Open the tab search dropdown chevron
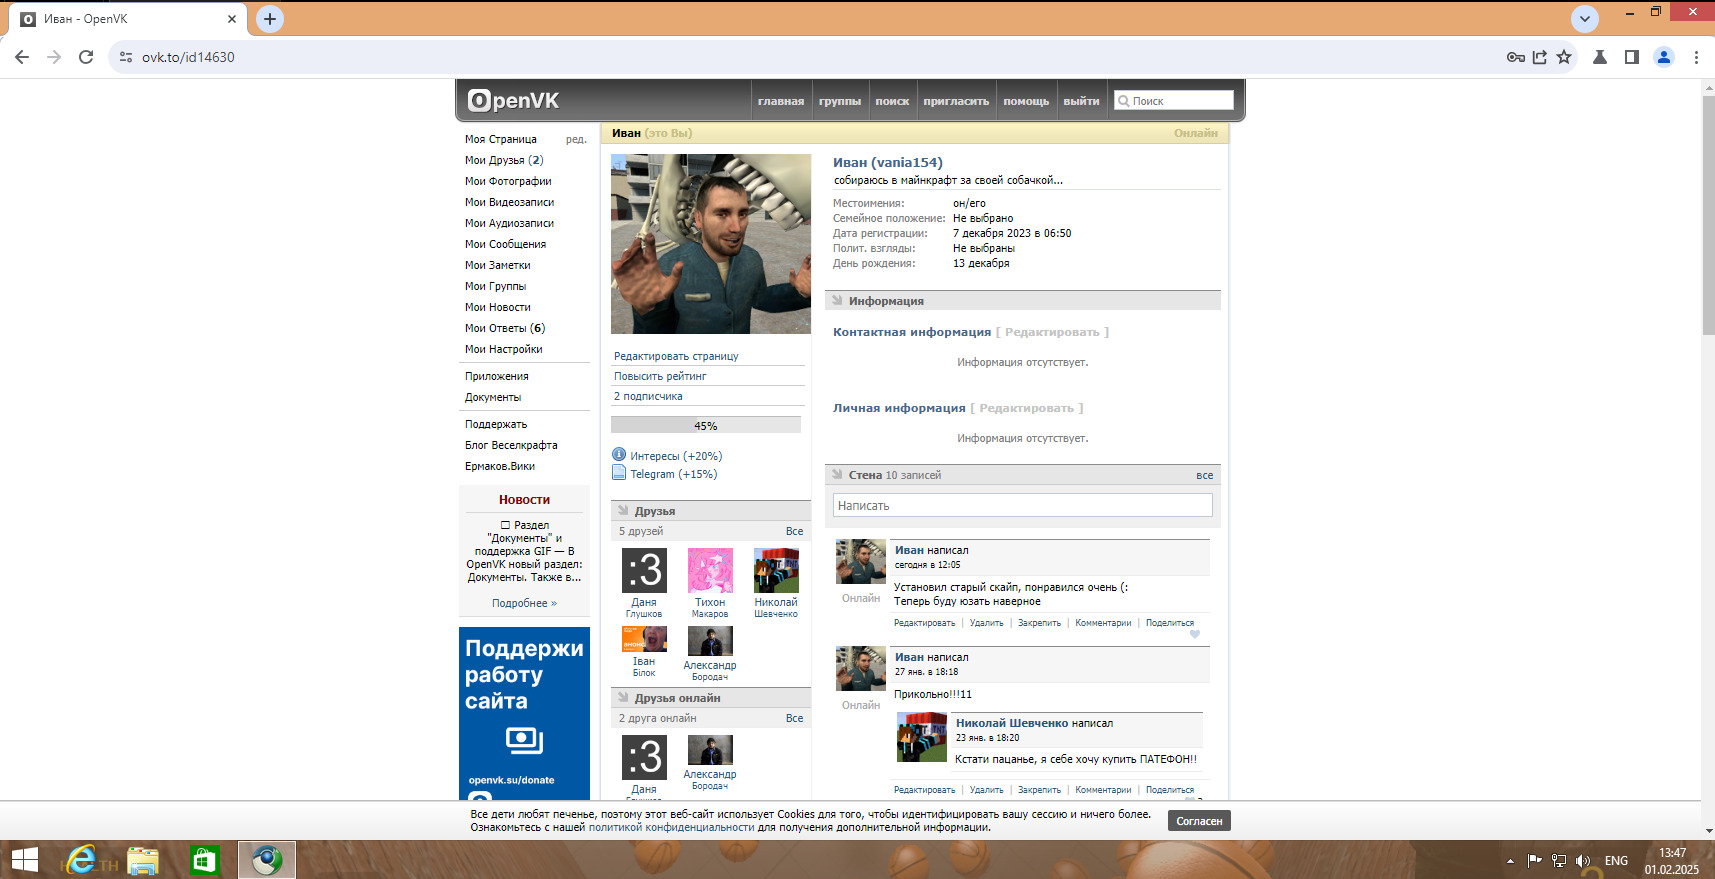 click(x=1585, y=19)
